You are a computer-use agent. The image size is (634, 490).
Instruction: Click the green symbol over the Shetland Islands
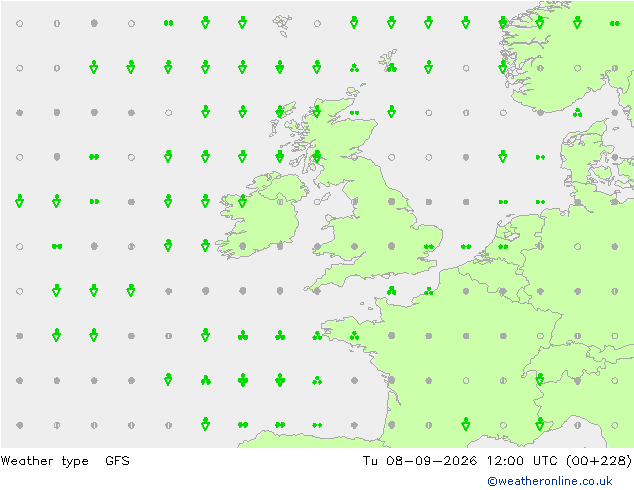pos(391,68)
